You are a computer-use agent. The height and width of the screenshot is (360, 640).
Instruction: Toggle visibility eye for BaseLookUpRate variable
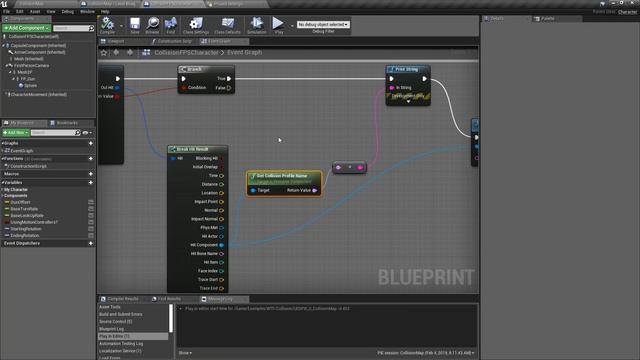[91, 216]
